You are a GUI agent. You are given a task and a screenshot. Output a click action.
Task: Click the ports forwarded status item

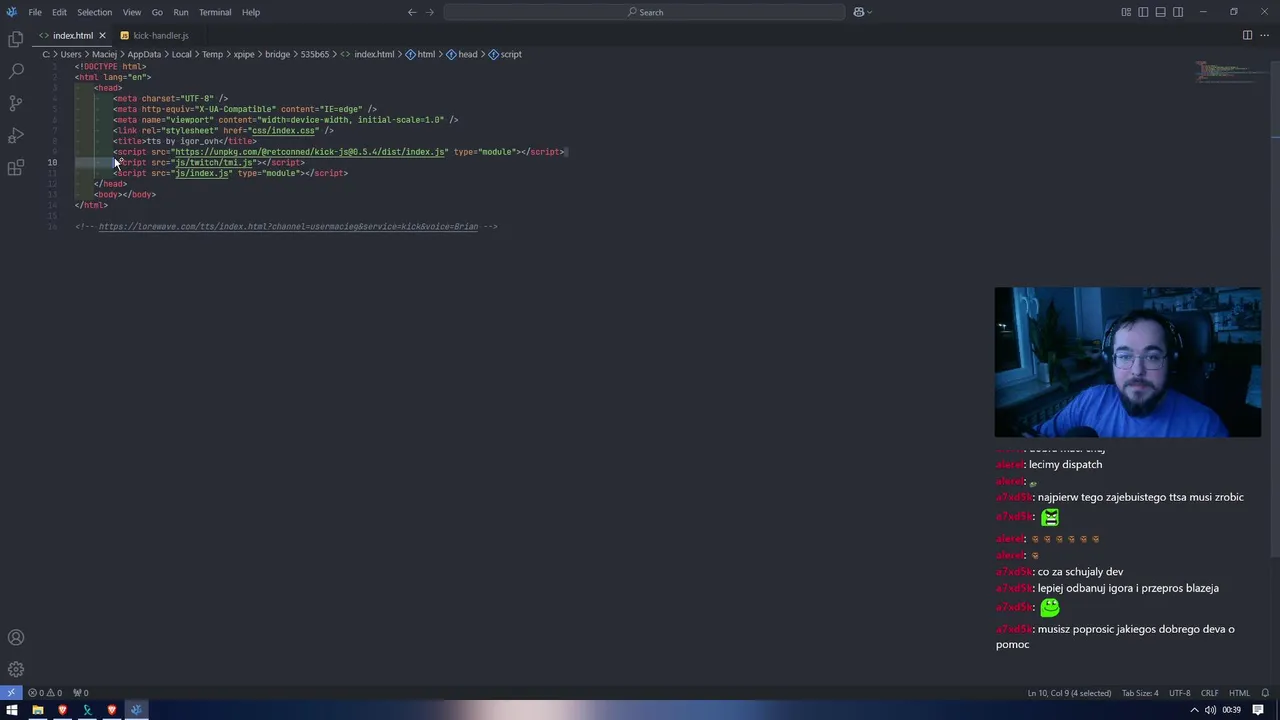(81, 693)
